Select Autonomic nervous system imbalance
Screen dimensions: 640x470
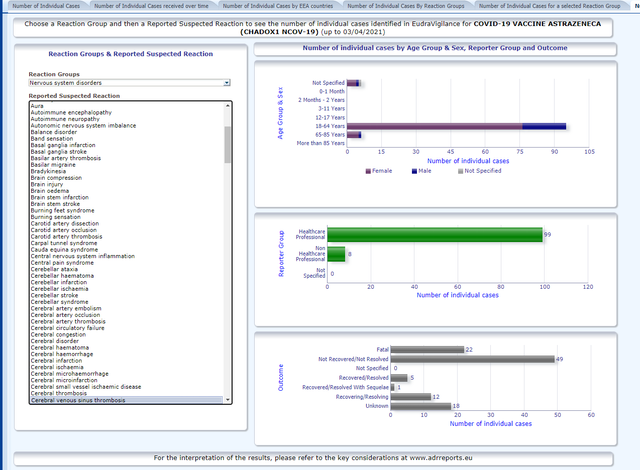point(83,125)
